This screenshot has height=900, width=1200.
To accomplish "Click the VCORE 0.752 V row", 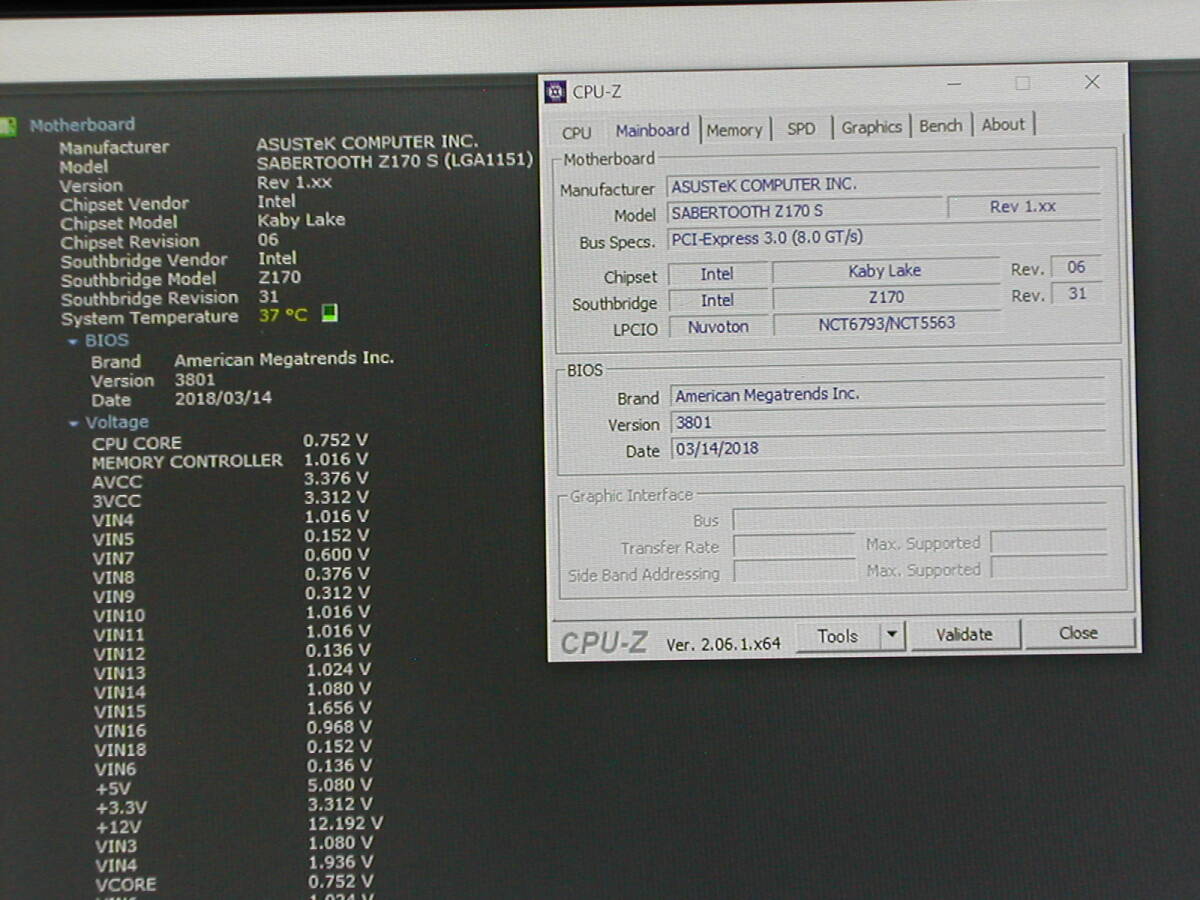I will [234, 883].
